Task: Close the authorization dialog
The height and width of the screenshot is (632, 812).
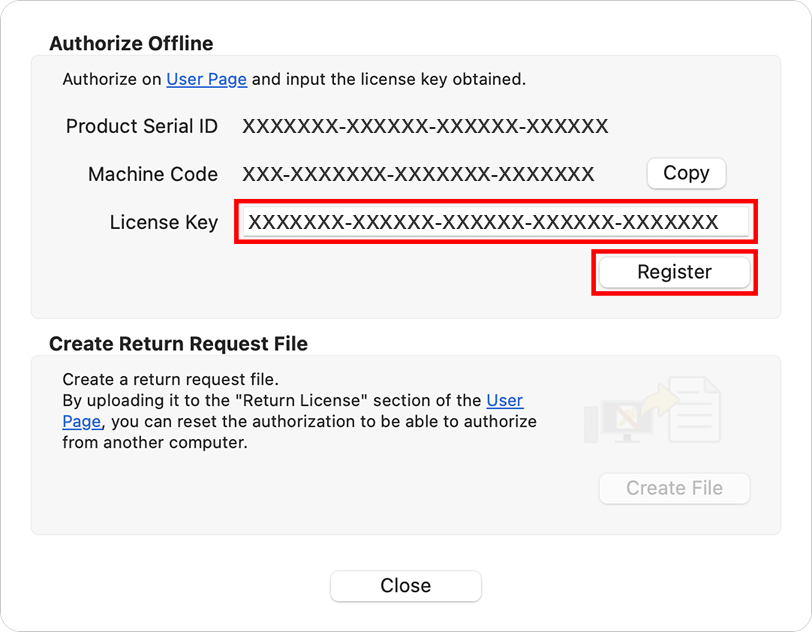Action: [x=406, y=586]
